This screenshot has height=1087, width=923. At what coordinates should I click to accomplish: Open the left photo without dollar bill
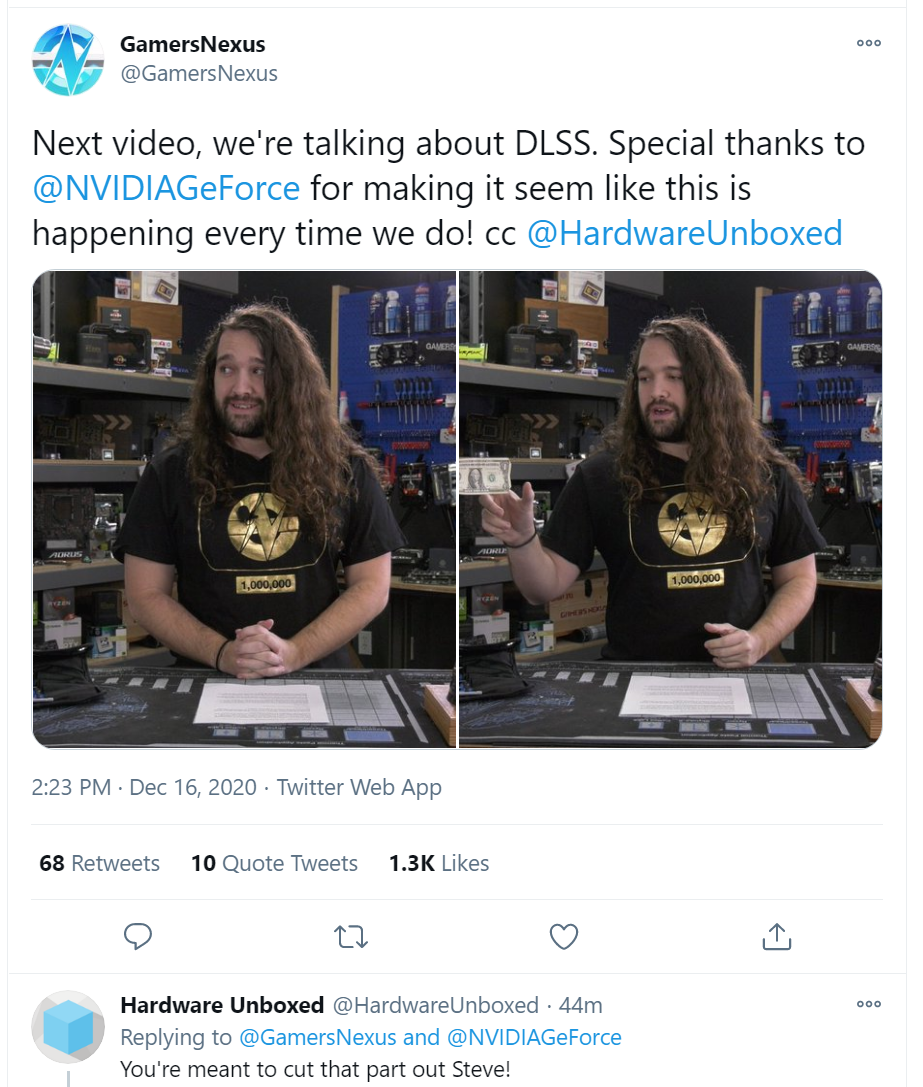[x=244, y=510]
